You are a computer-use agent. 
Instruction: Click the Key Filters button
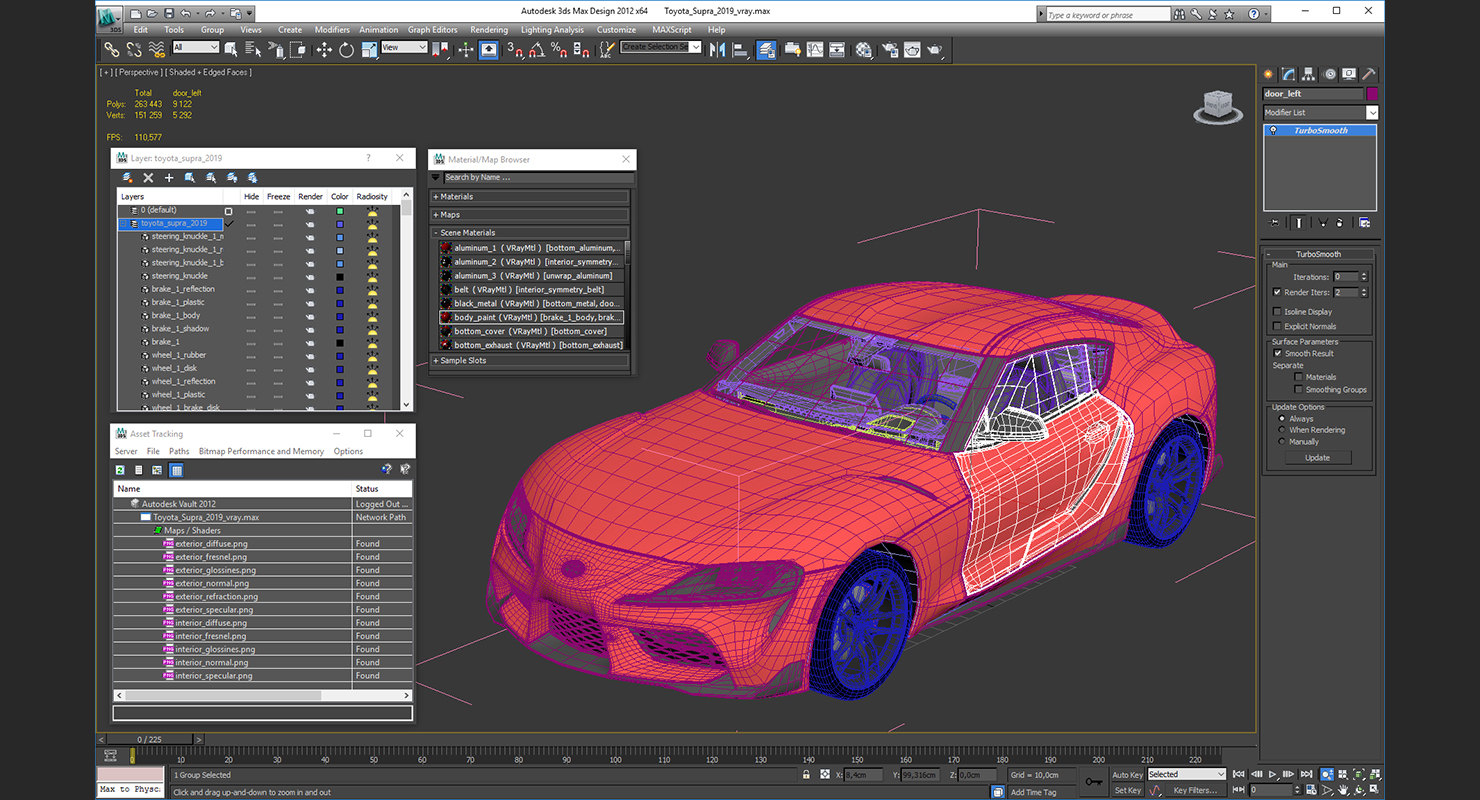tap(1195, 790)
